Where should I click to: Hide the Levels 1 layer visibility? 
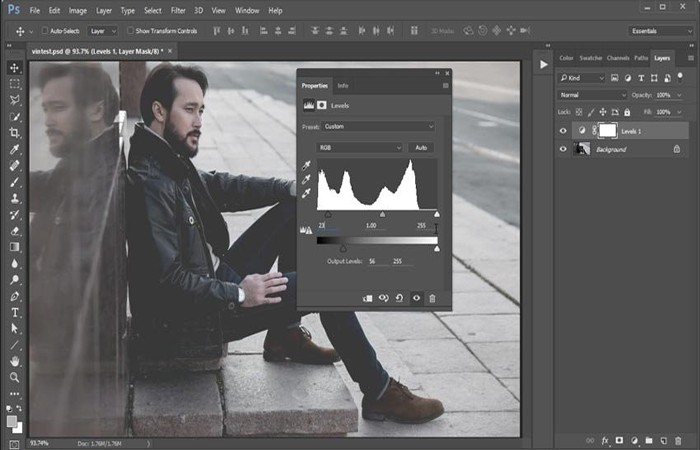563,131
